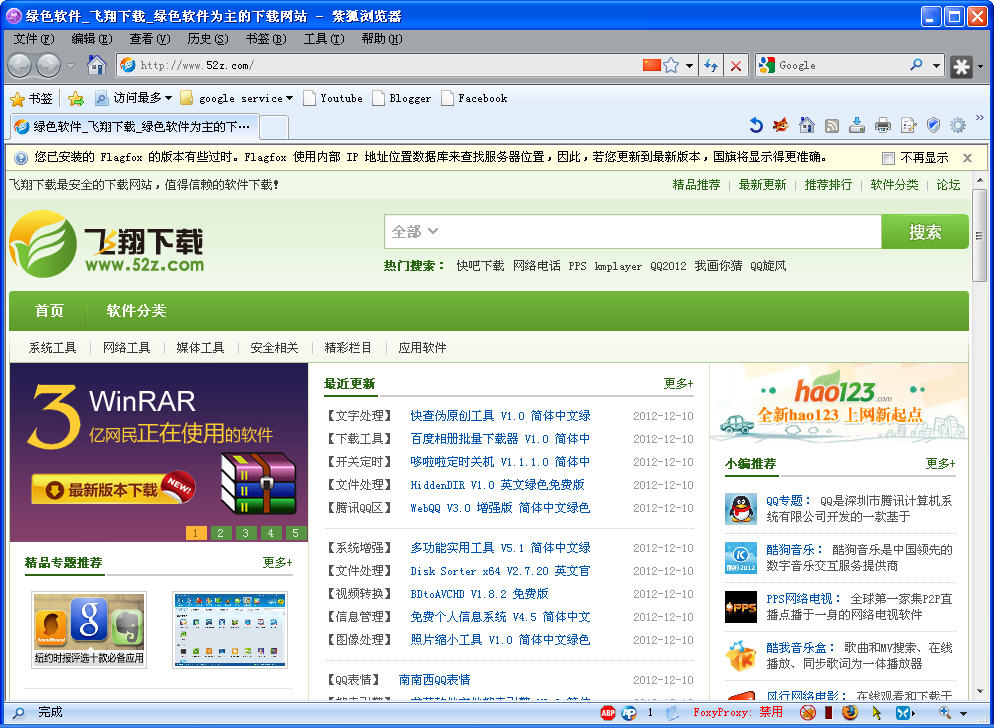Image resolution: width=994 pixels, height=728 pixels.
Task: Click the Adblock Plus ABP status icon
Action: (x=607, y=713)
